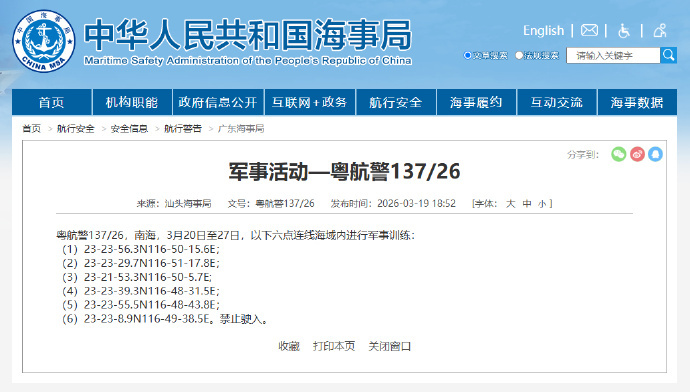690x392 pixels.
Task: Click coordinate line (6) 23-23-8.9N116-49-38.5E
Action: 139,319
